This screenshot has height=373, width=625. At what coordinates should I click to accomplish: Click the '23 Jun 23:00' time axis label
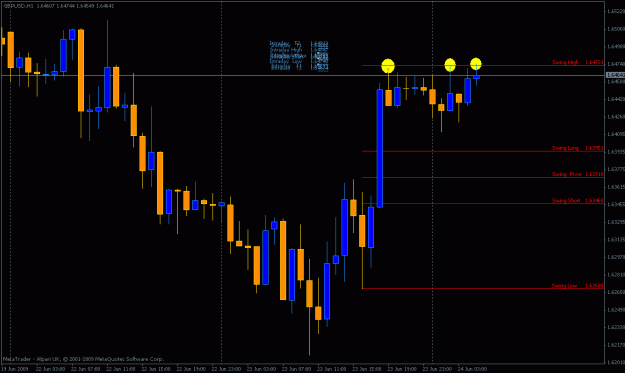(437, 369)
